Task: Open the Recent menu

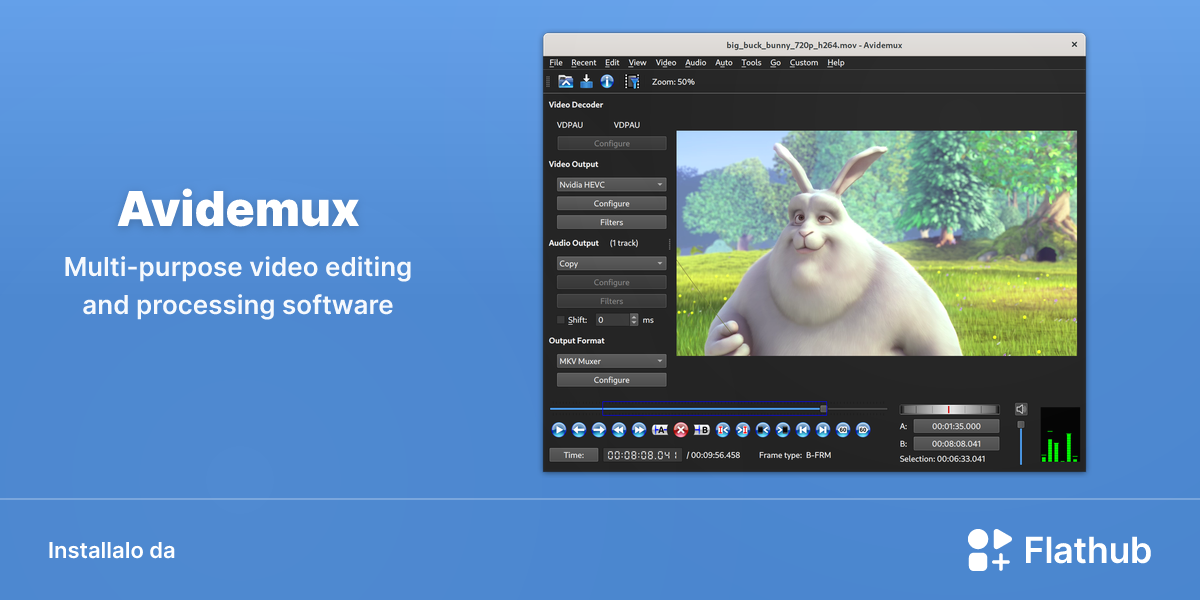Action: 584,63
